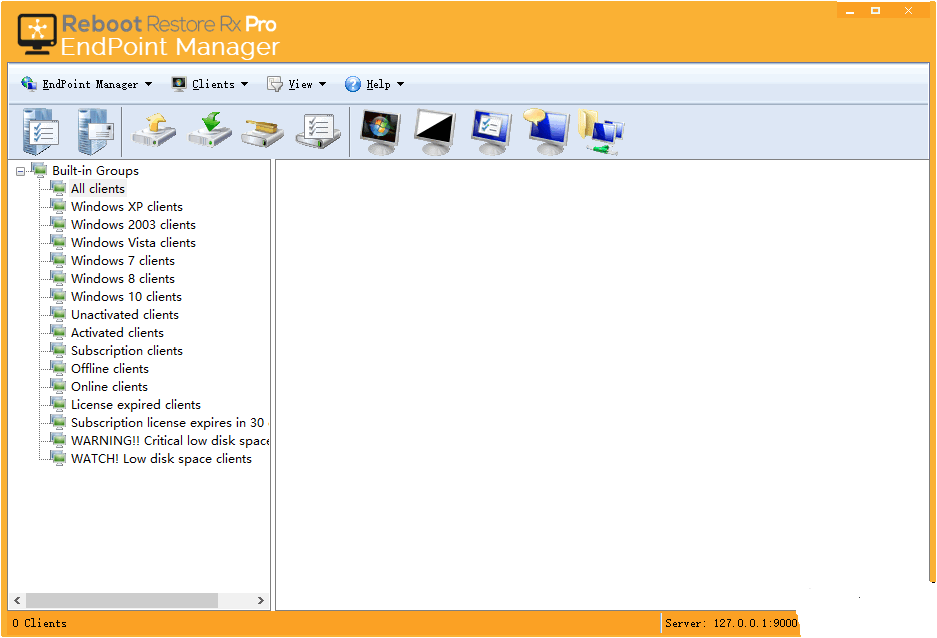Click the black and white monitor icon

pyautogui.click(x=435, y=130)
